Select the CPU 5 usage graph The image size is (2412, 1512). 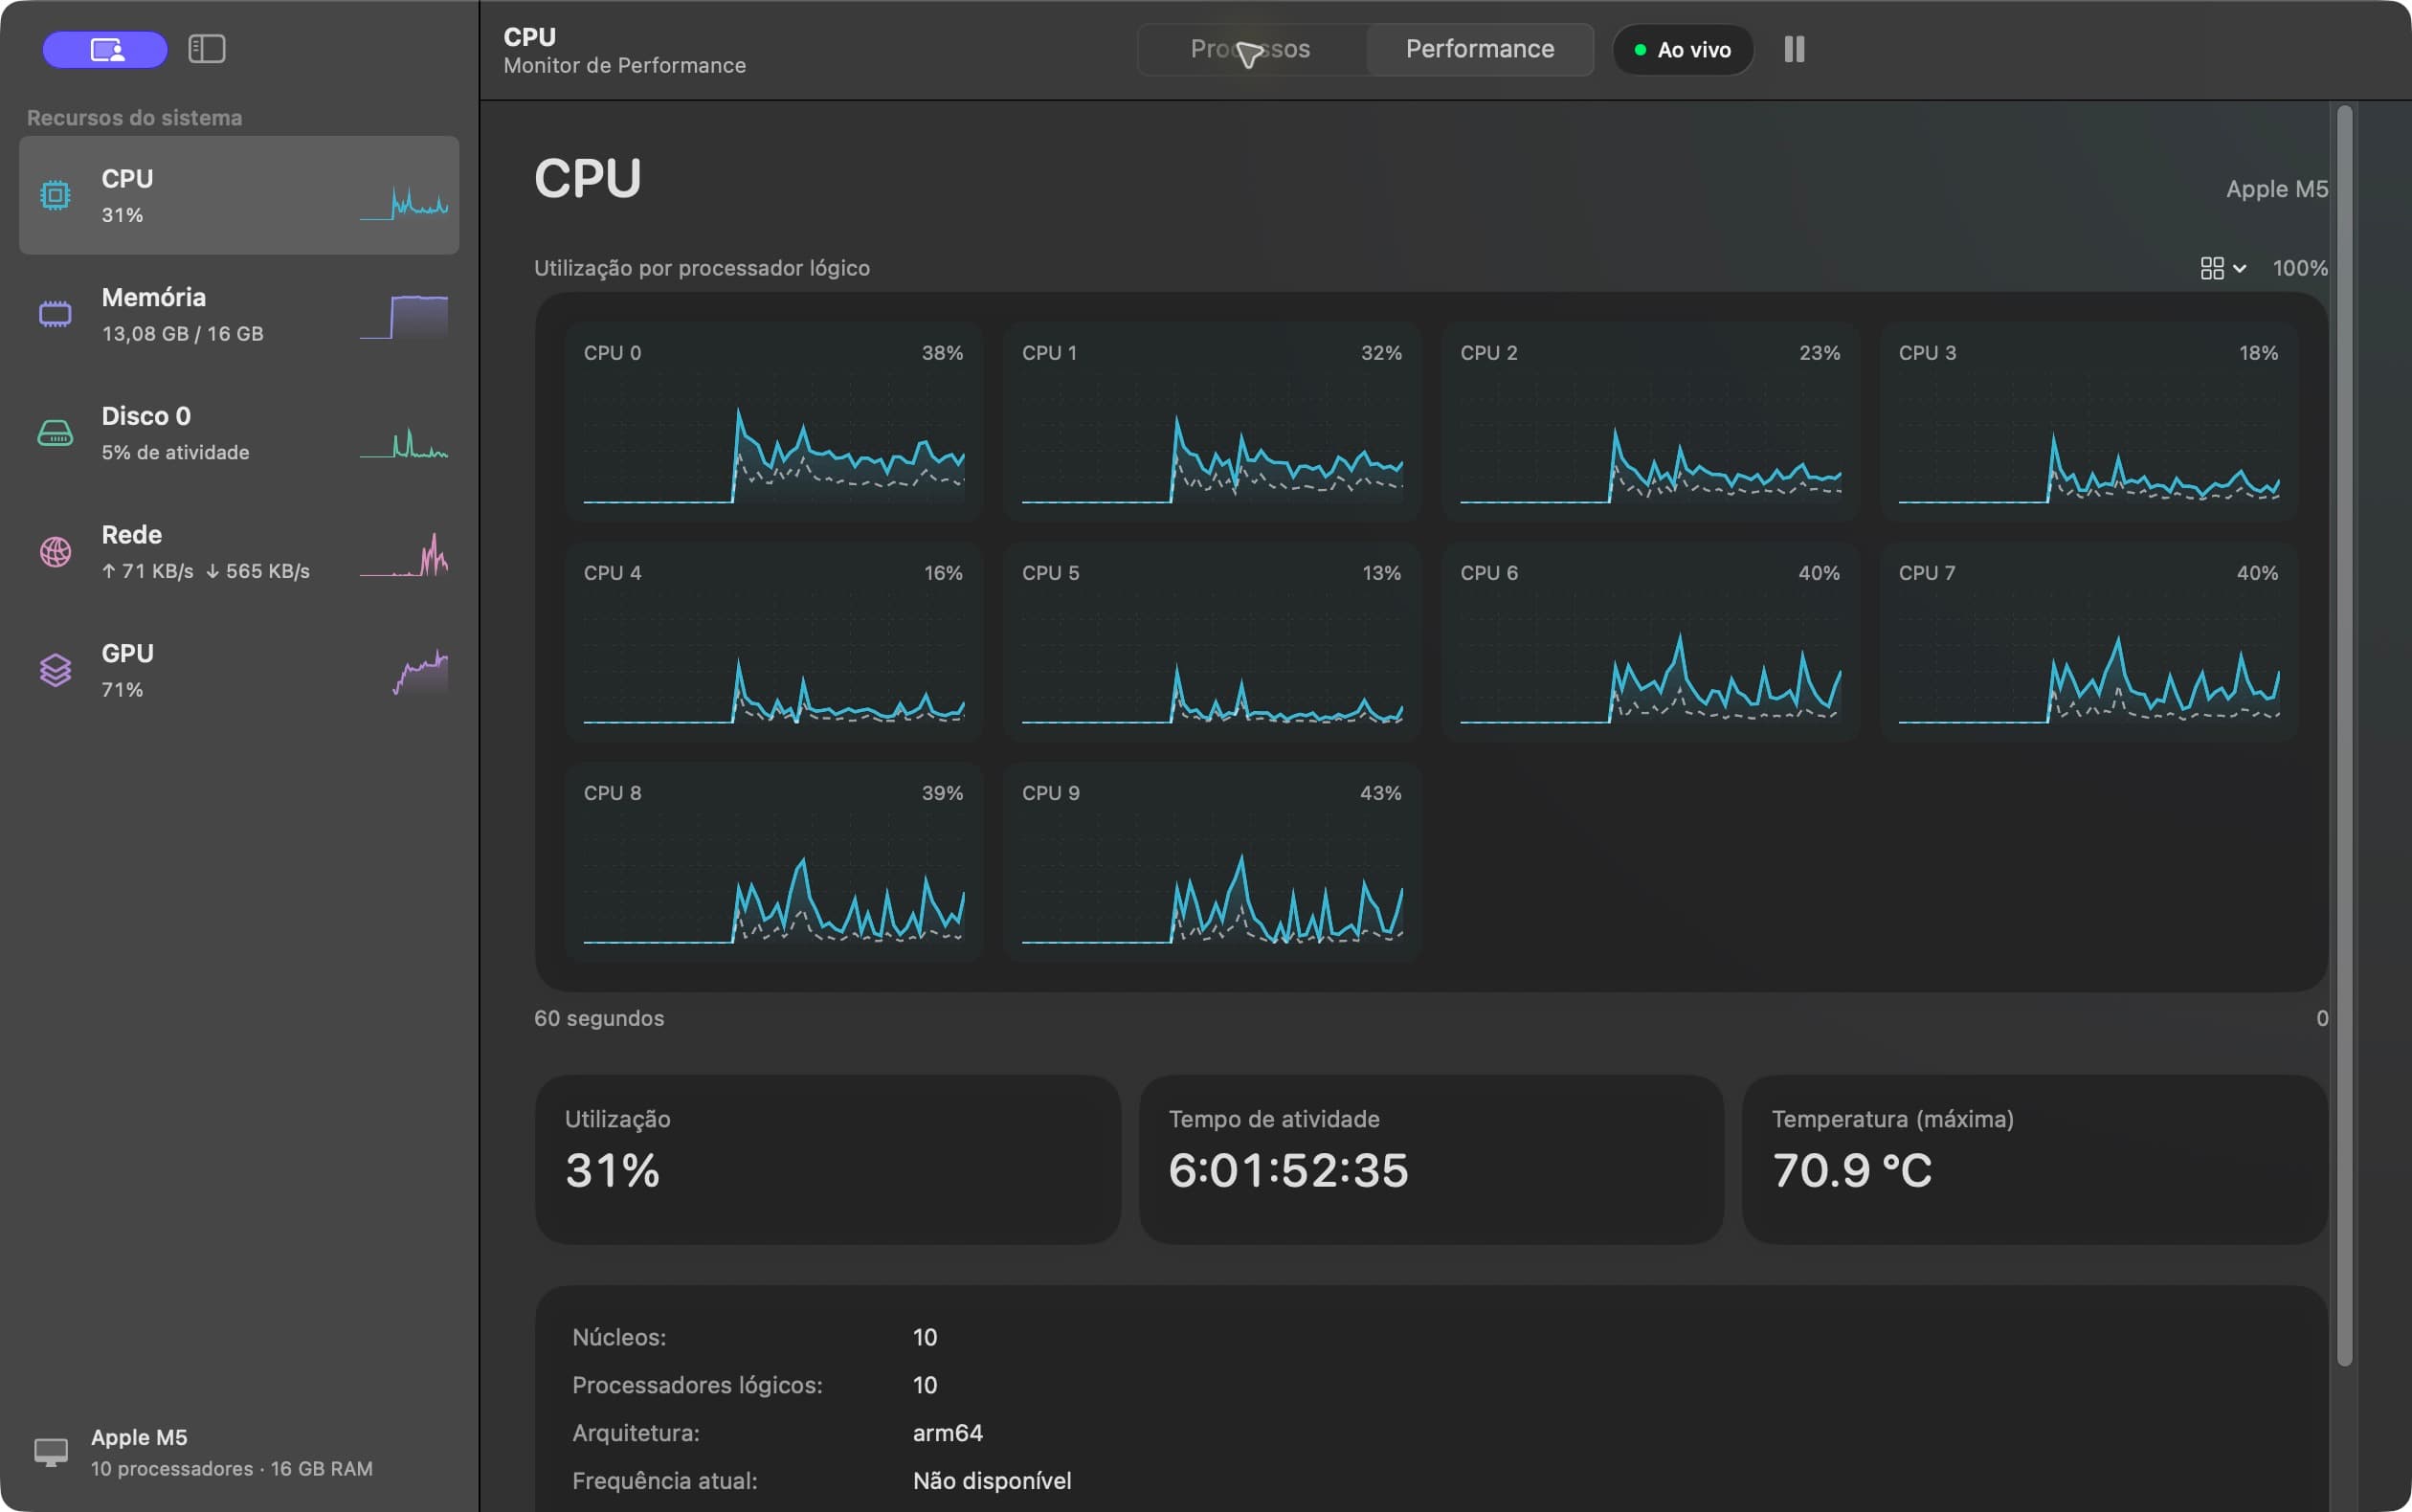coord(1212,641)
